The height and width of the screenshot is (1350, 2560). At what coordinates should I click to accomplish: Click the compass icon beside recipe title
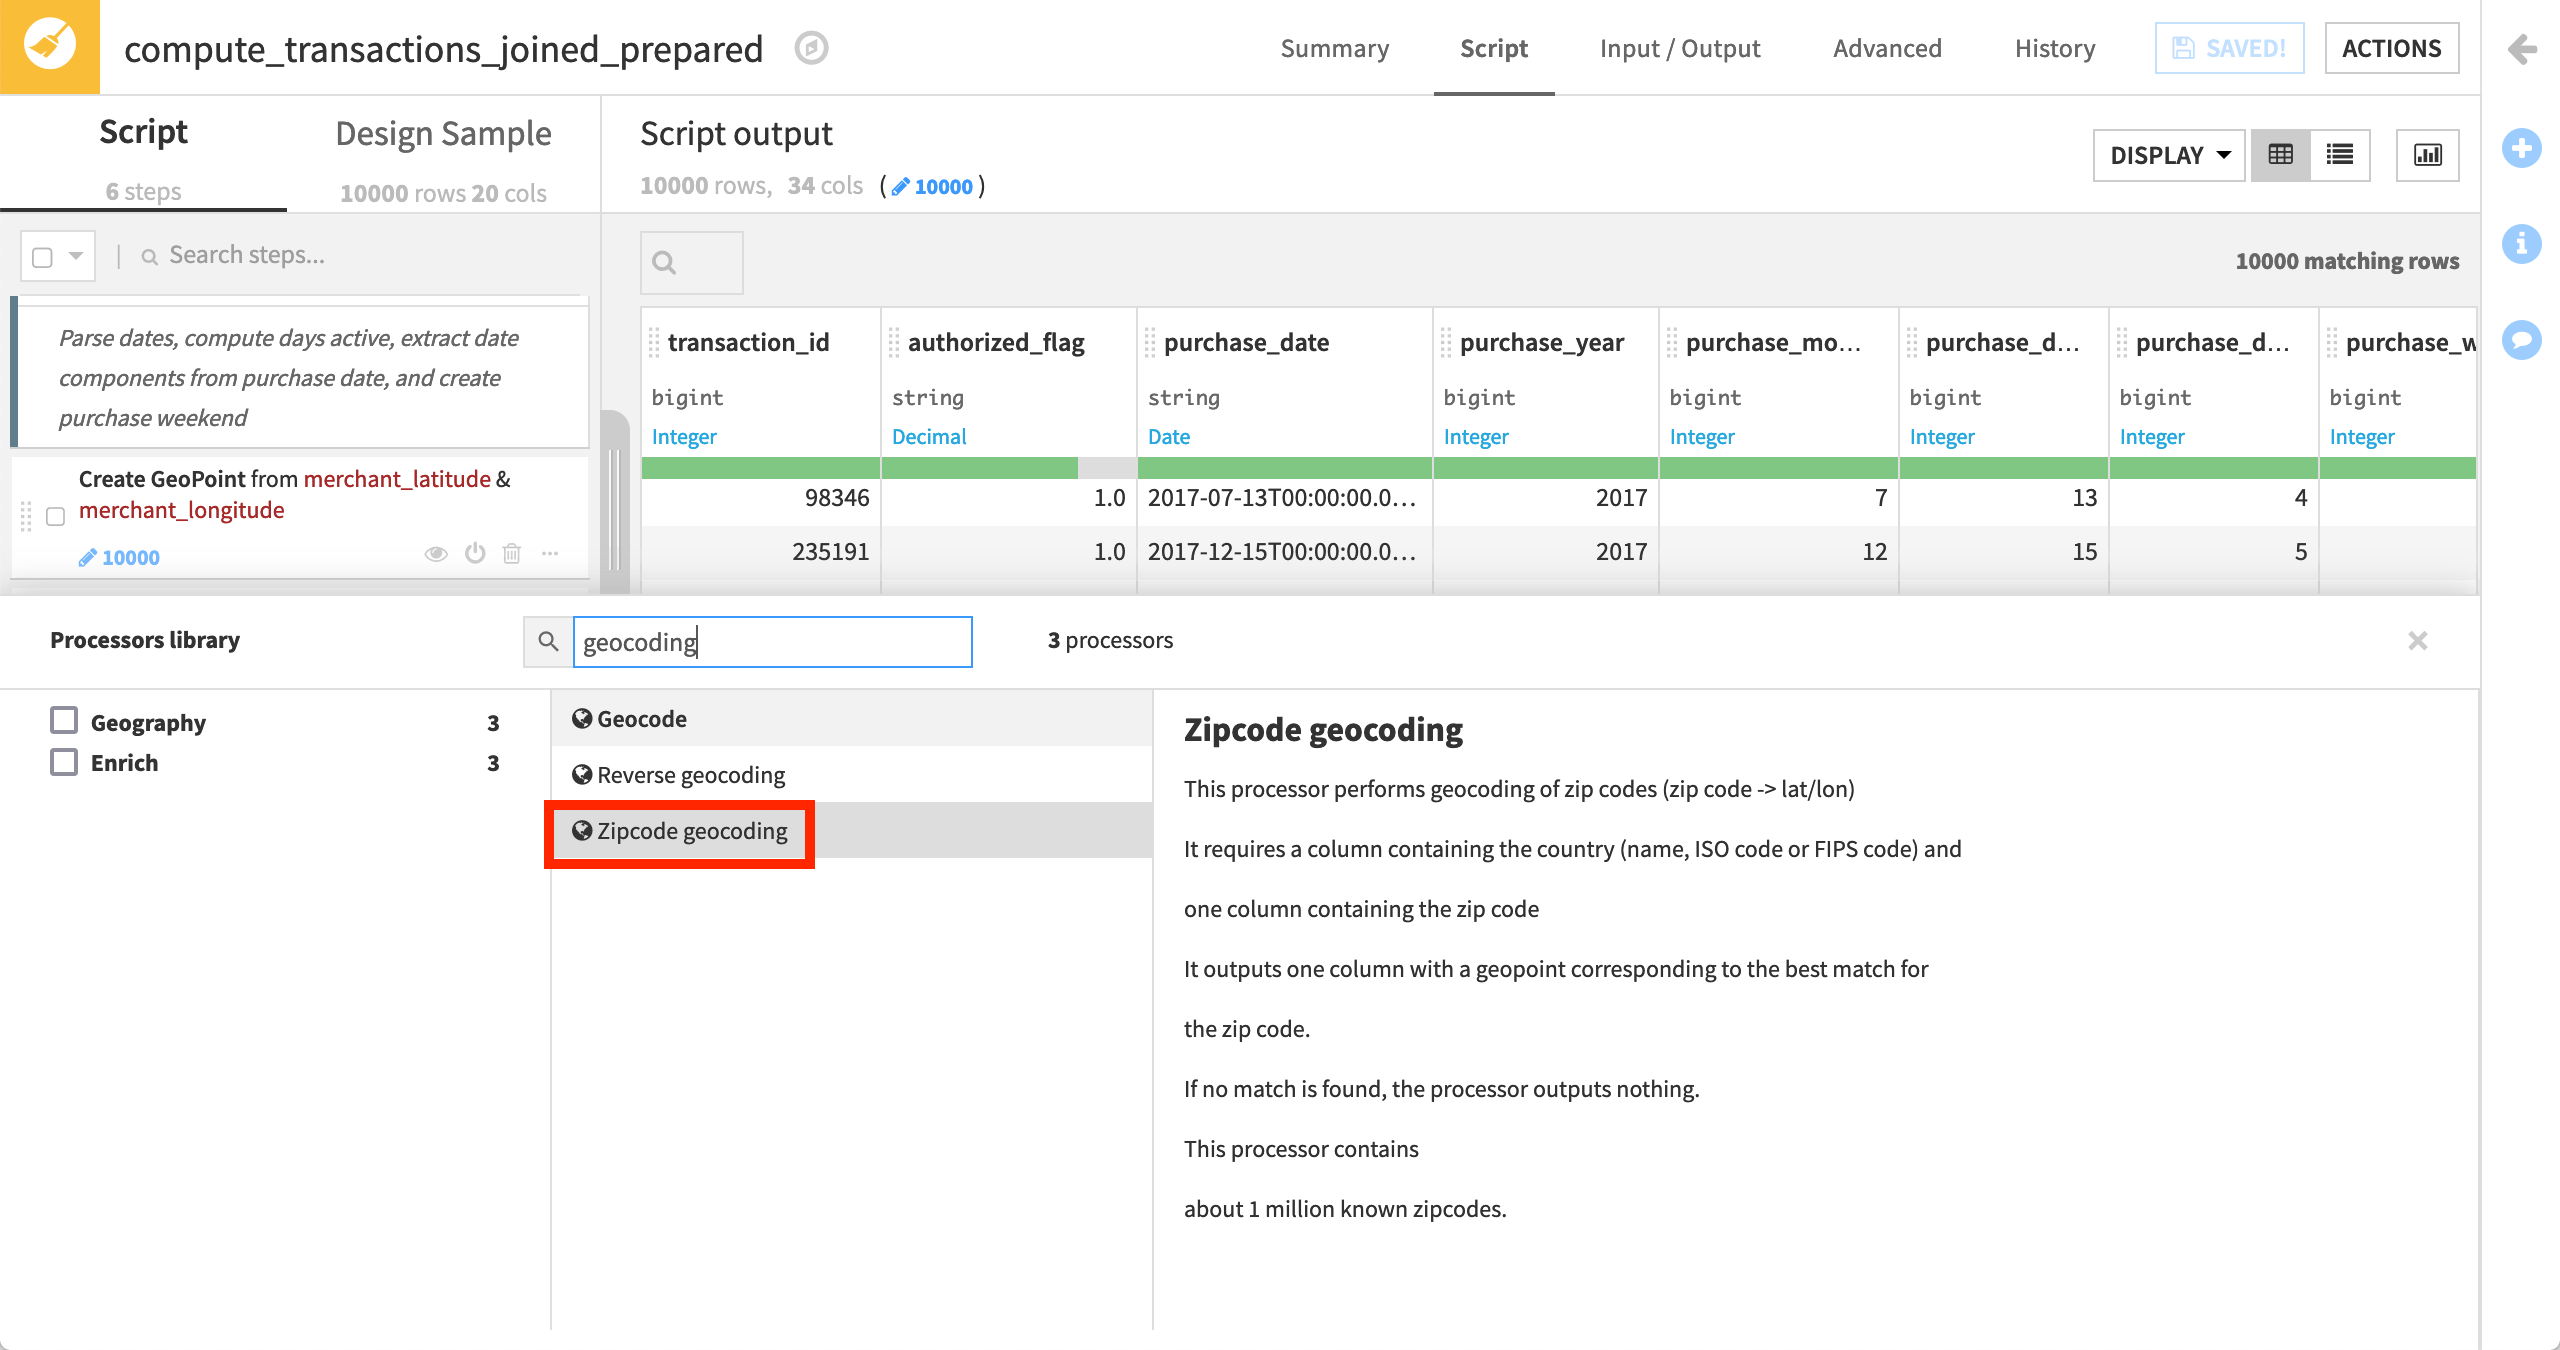pyautogui.click(x=811, y=48)
